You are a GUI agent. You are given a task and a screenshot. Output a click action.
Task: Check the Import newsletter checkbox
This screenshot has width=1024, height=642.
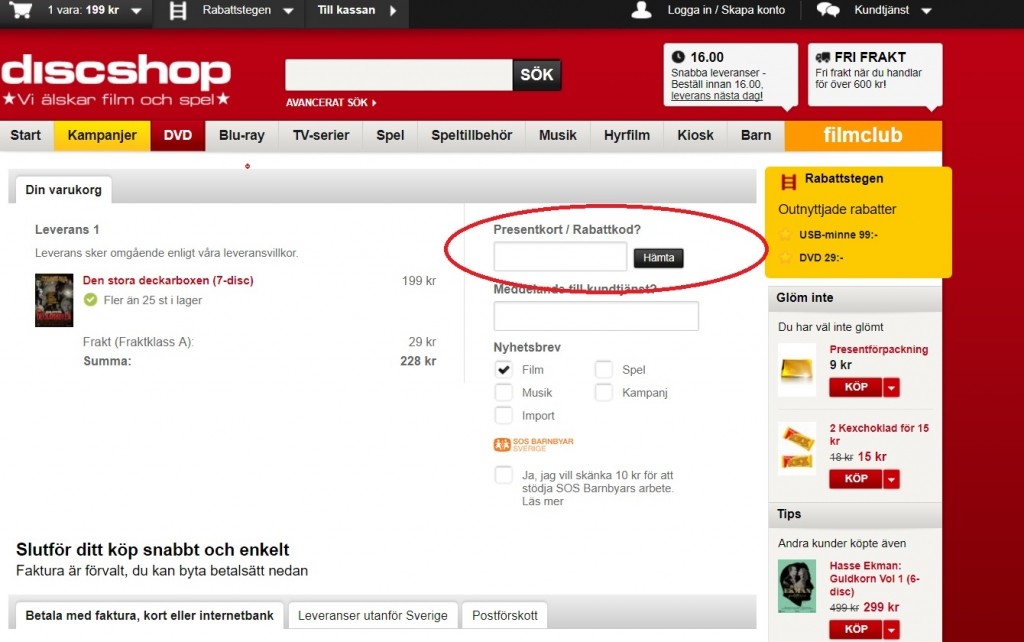tap(503, 415)
